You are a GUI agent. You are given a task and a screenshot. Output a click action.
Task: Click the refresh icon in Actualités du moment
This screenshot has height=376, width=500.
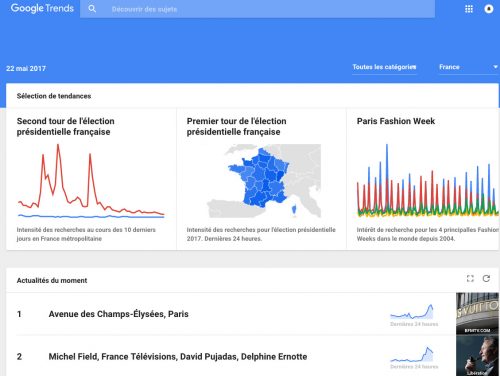click(x=486, y=279)
